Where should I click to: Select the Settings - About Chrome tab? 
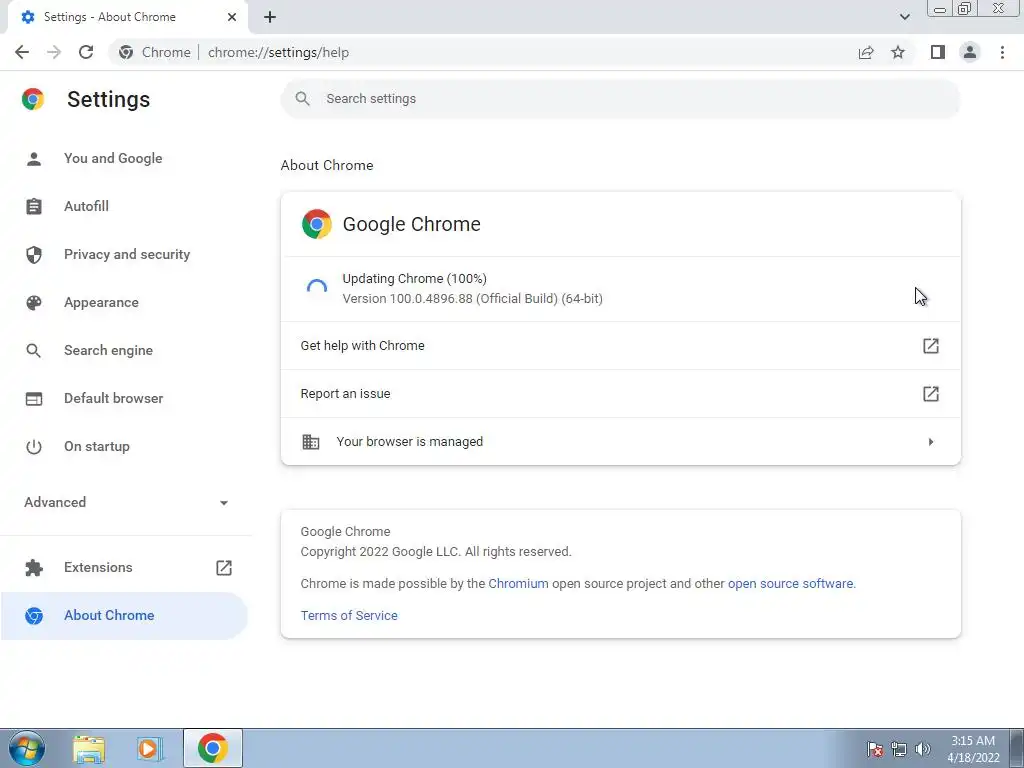click(x=127, y=17)
